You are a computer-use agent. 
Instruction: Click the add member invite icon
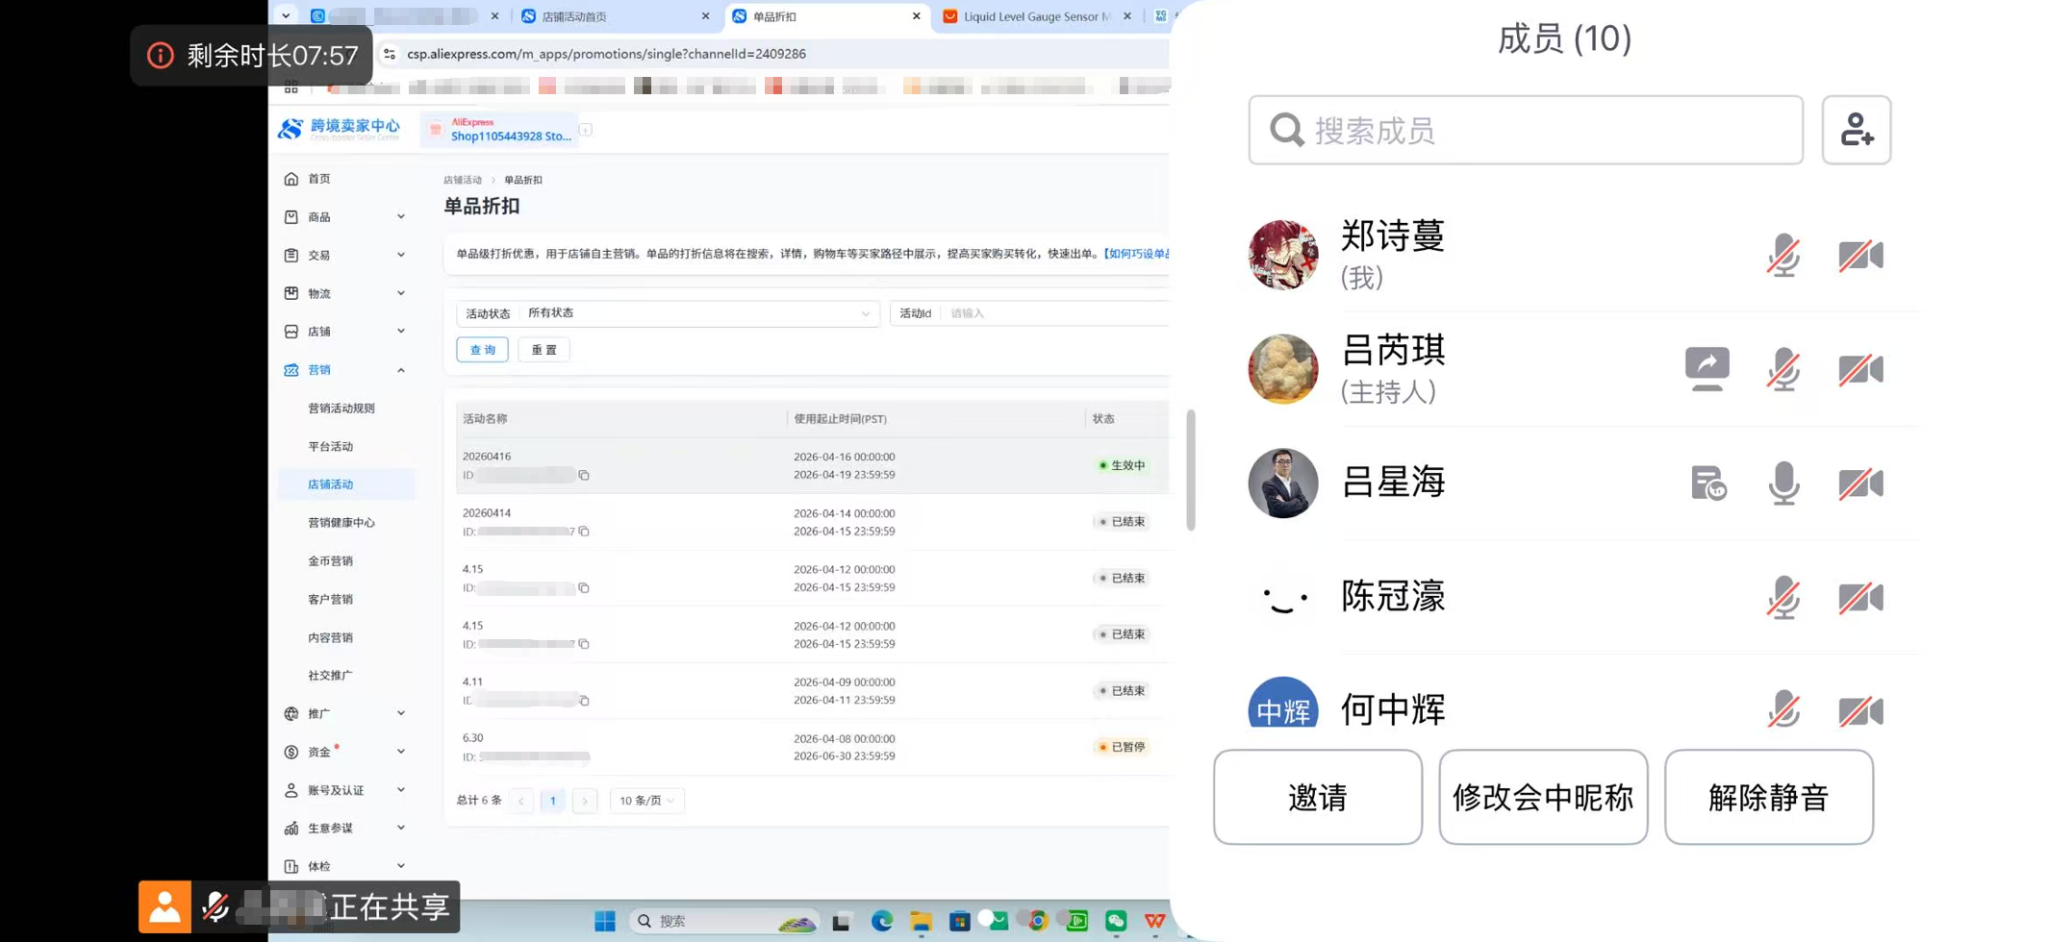(x=1855, y=130)
